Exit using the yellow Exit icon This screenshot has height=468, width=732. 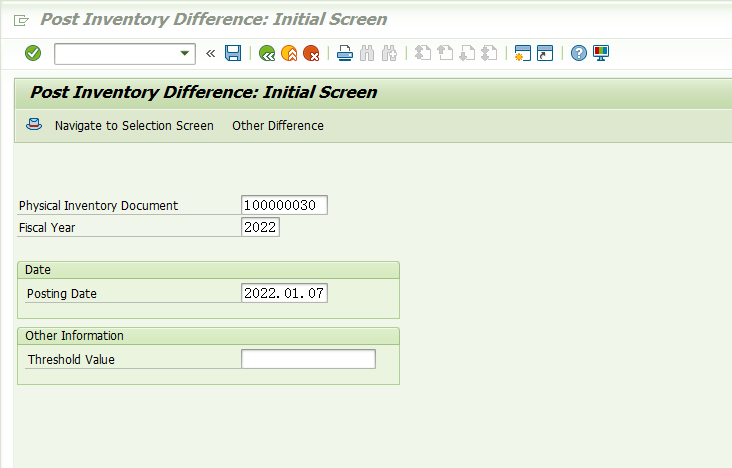point(289,53)
